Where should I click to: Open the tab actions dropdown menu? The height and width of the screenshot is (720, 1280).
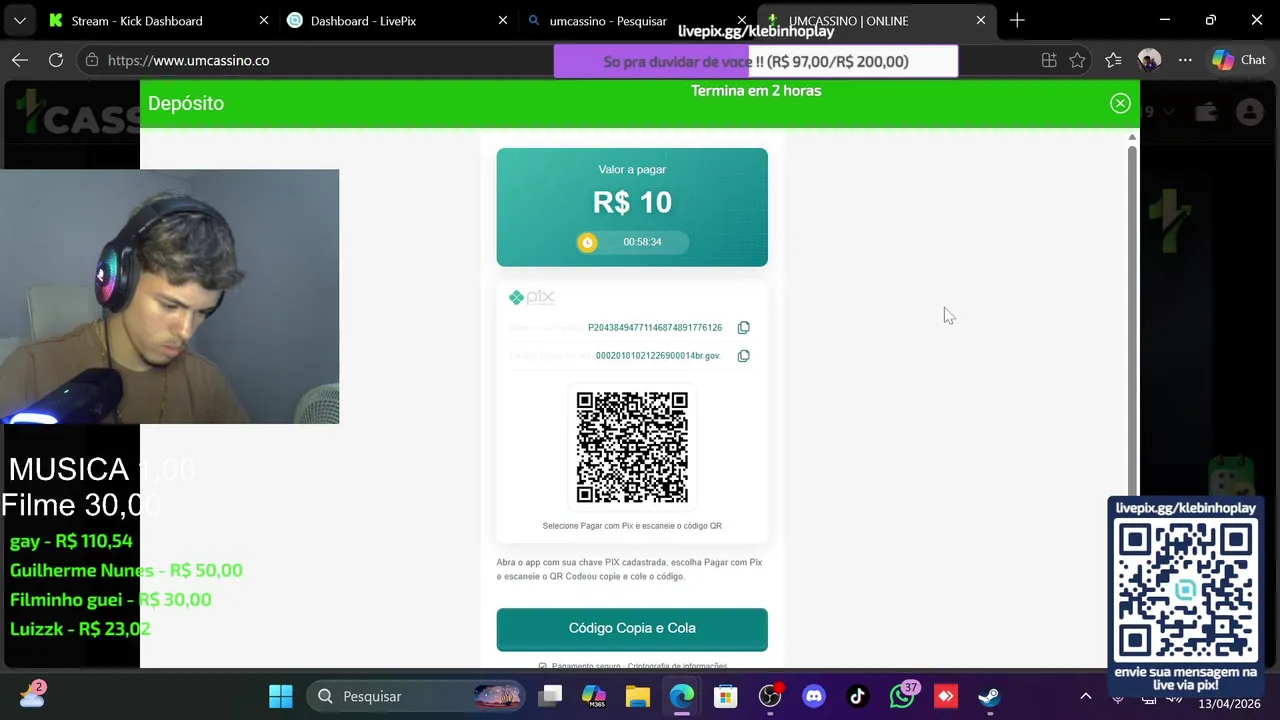point(19,20)
